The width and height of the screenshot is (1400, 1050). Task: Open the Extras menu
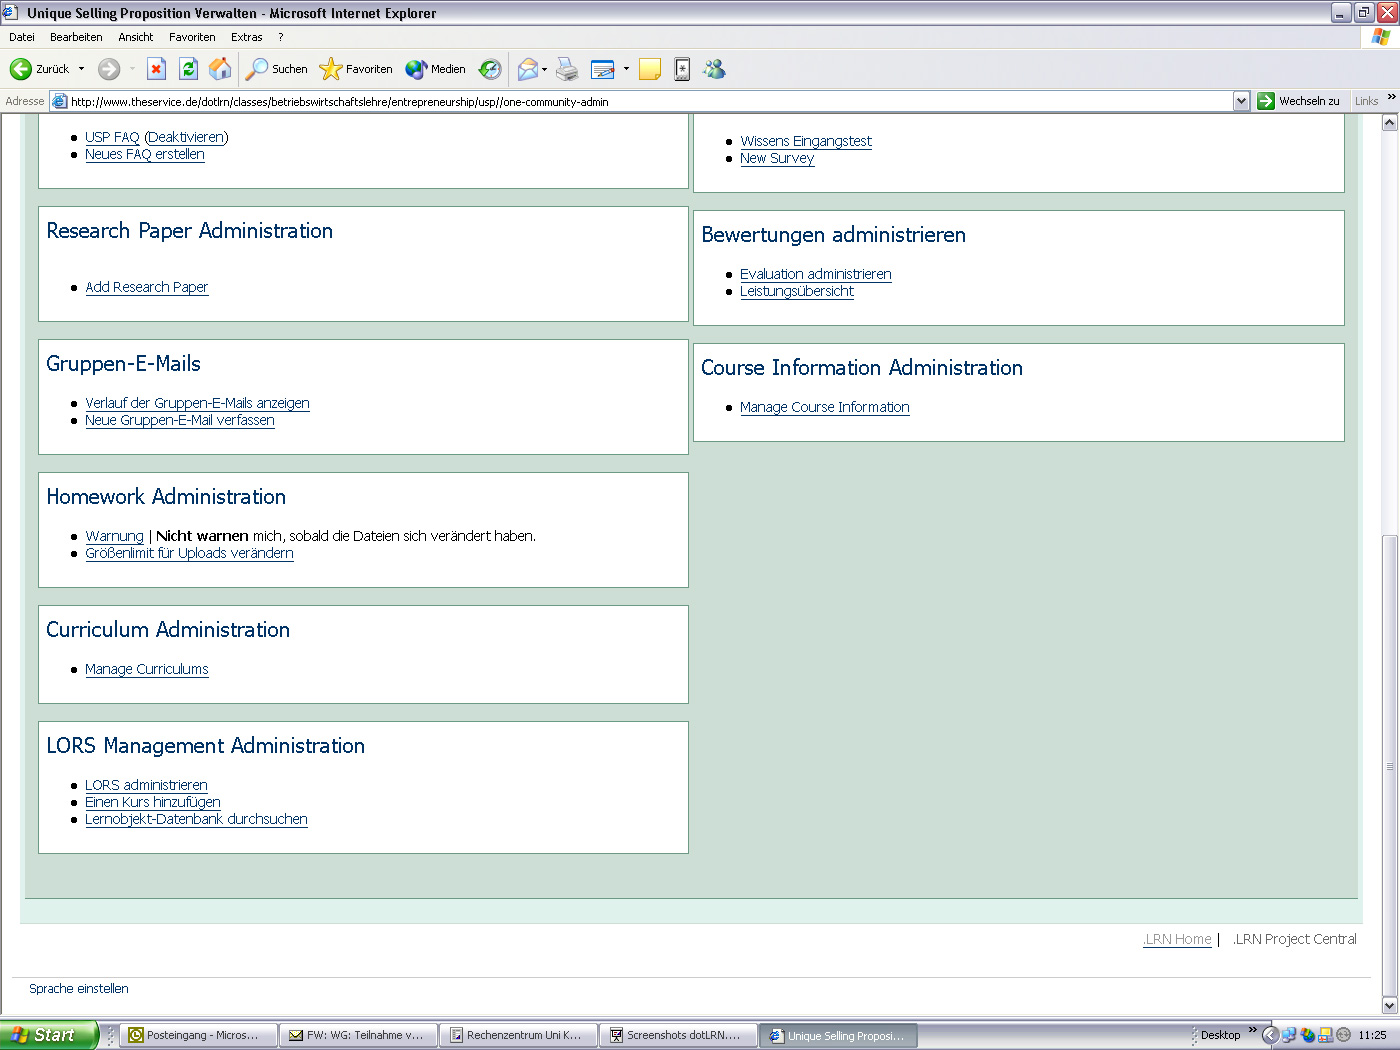246,36
